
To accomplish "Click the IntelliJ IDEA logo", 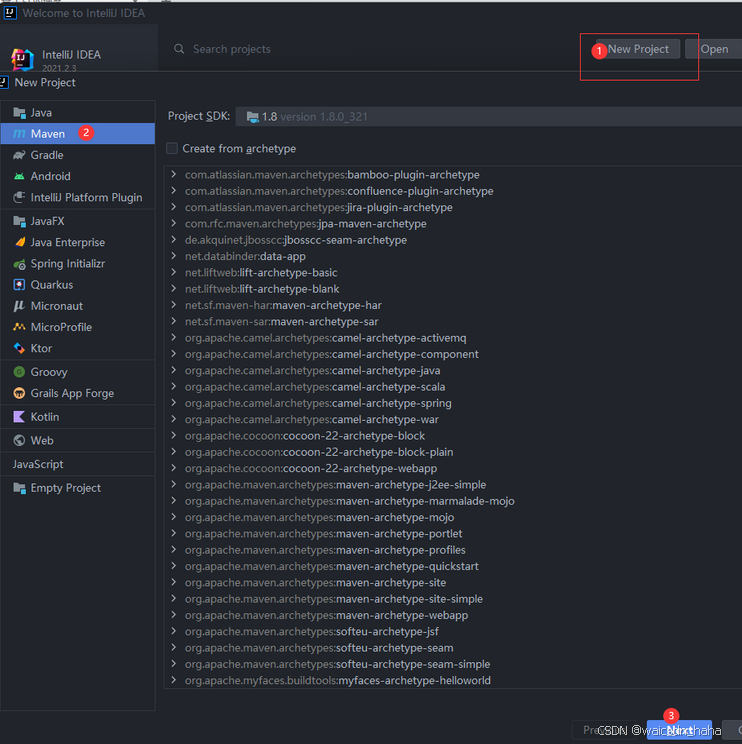I will coord(22,59).
